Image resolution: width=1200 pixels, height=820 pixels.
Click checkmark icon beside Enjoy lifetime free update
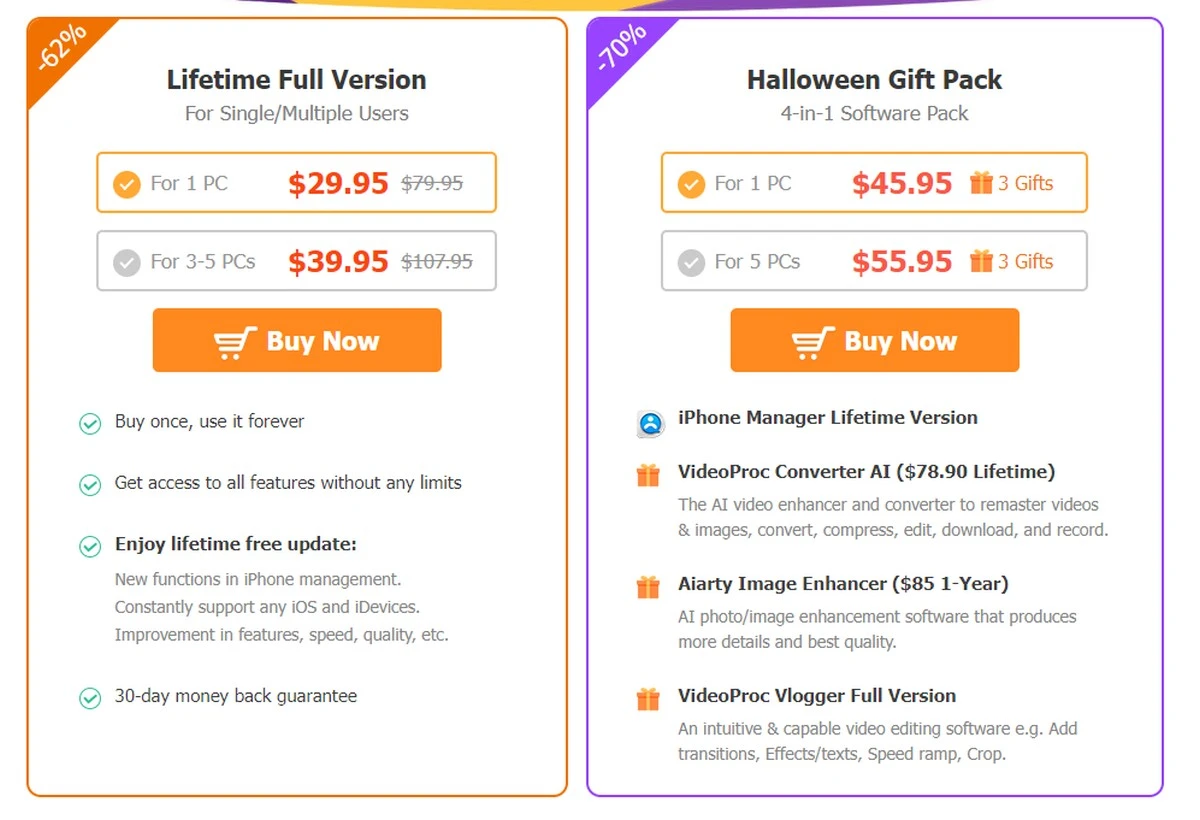90,547
